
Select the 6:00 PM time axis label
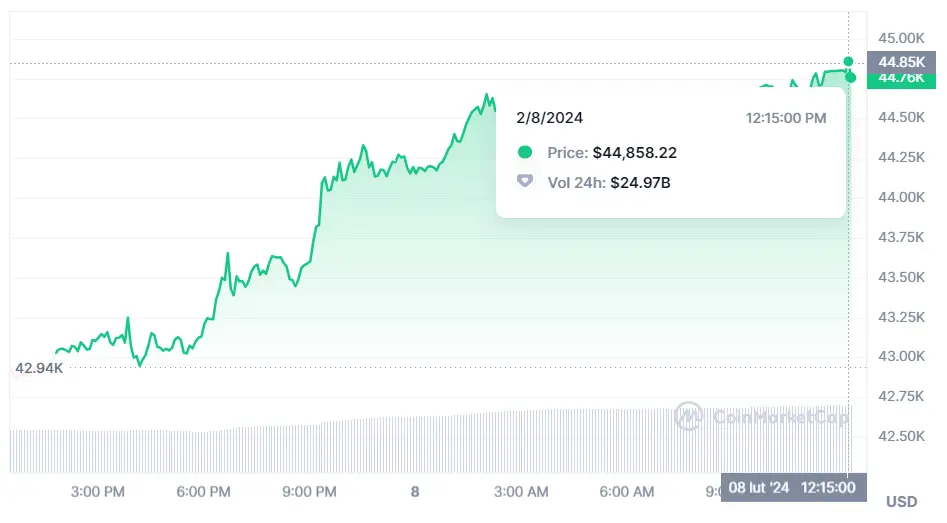204,491
